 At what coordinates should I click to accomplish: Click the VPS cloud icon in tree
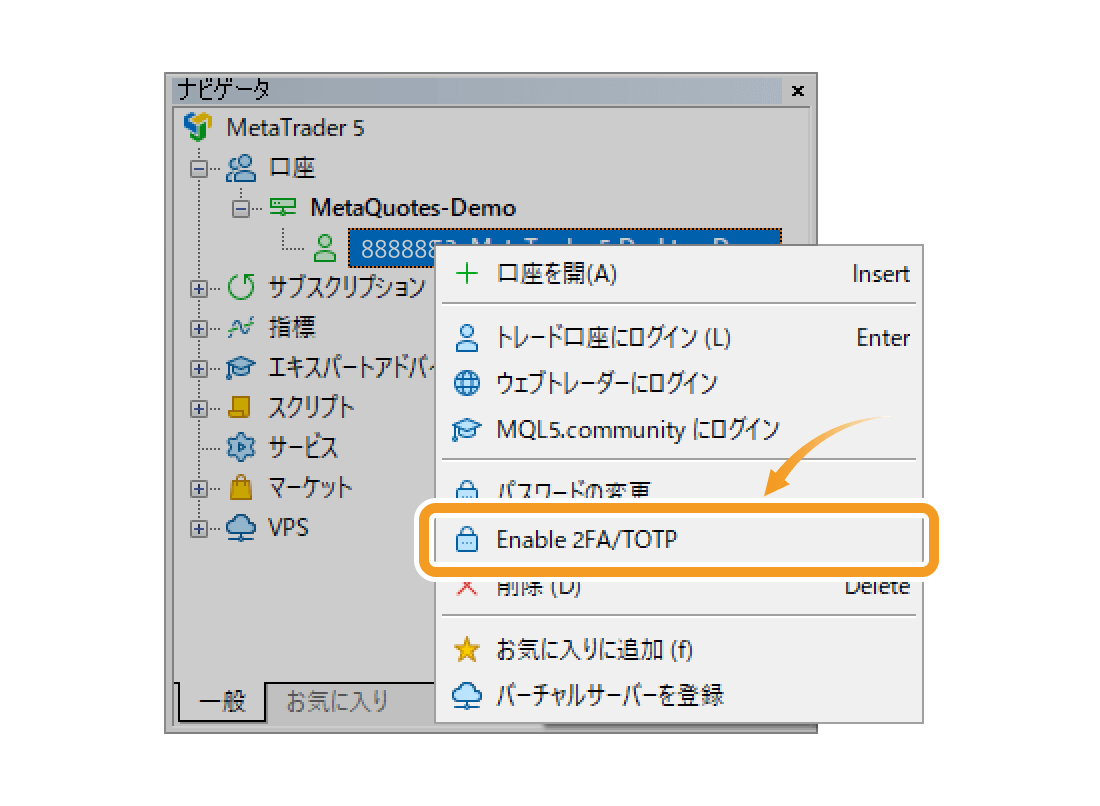[x=241, y=528]
